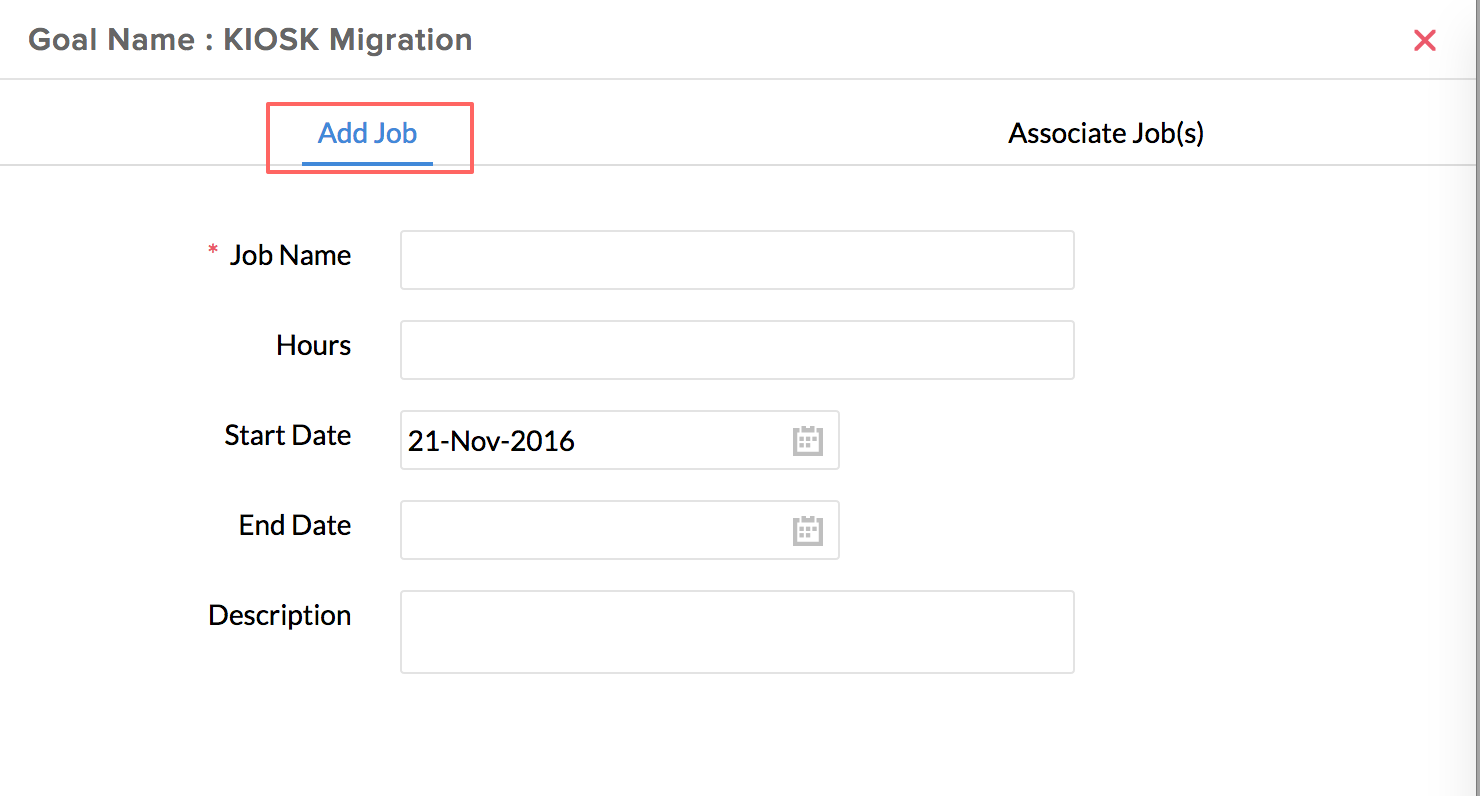Open the End Date calendar picker

click(807, 531)
